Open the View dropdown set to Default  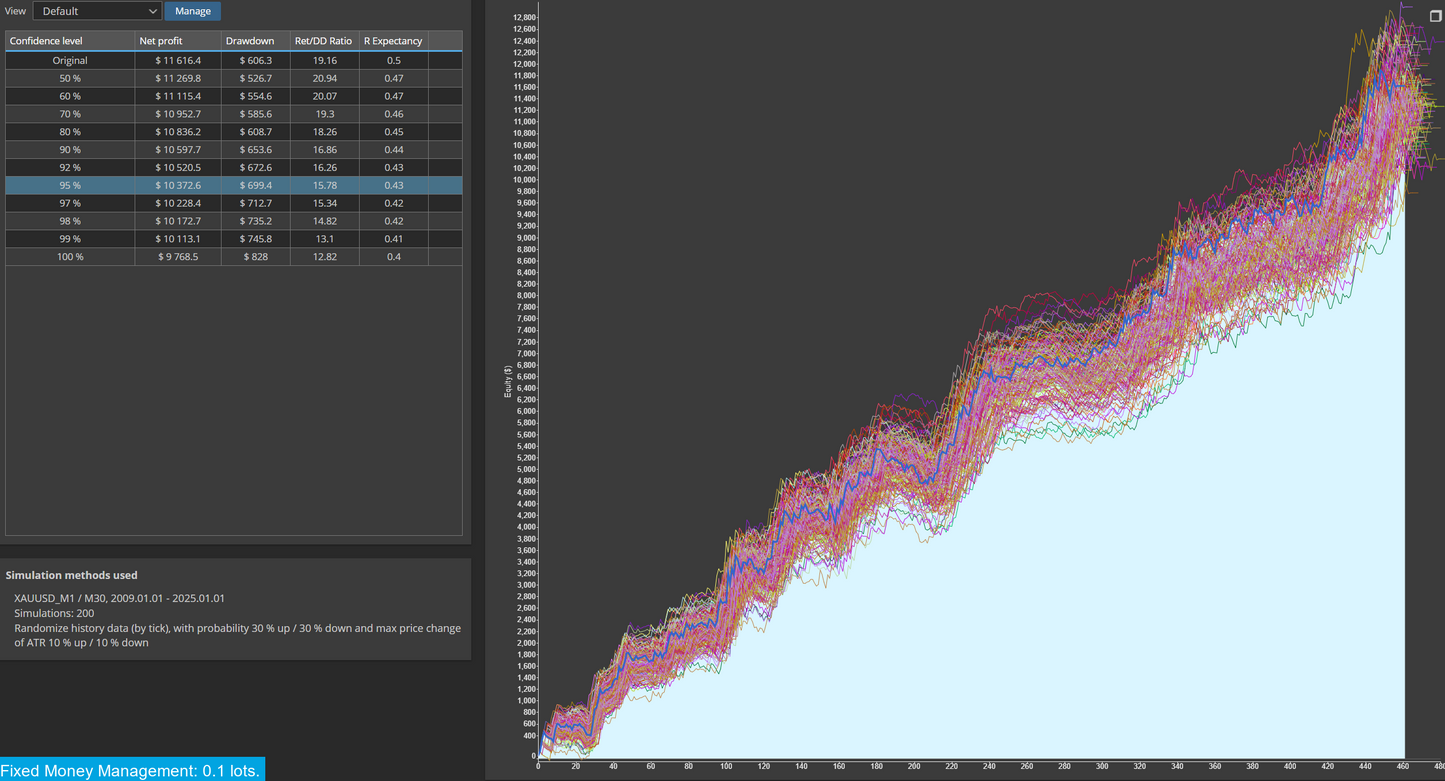point(97,11)
